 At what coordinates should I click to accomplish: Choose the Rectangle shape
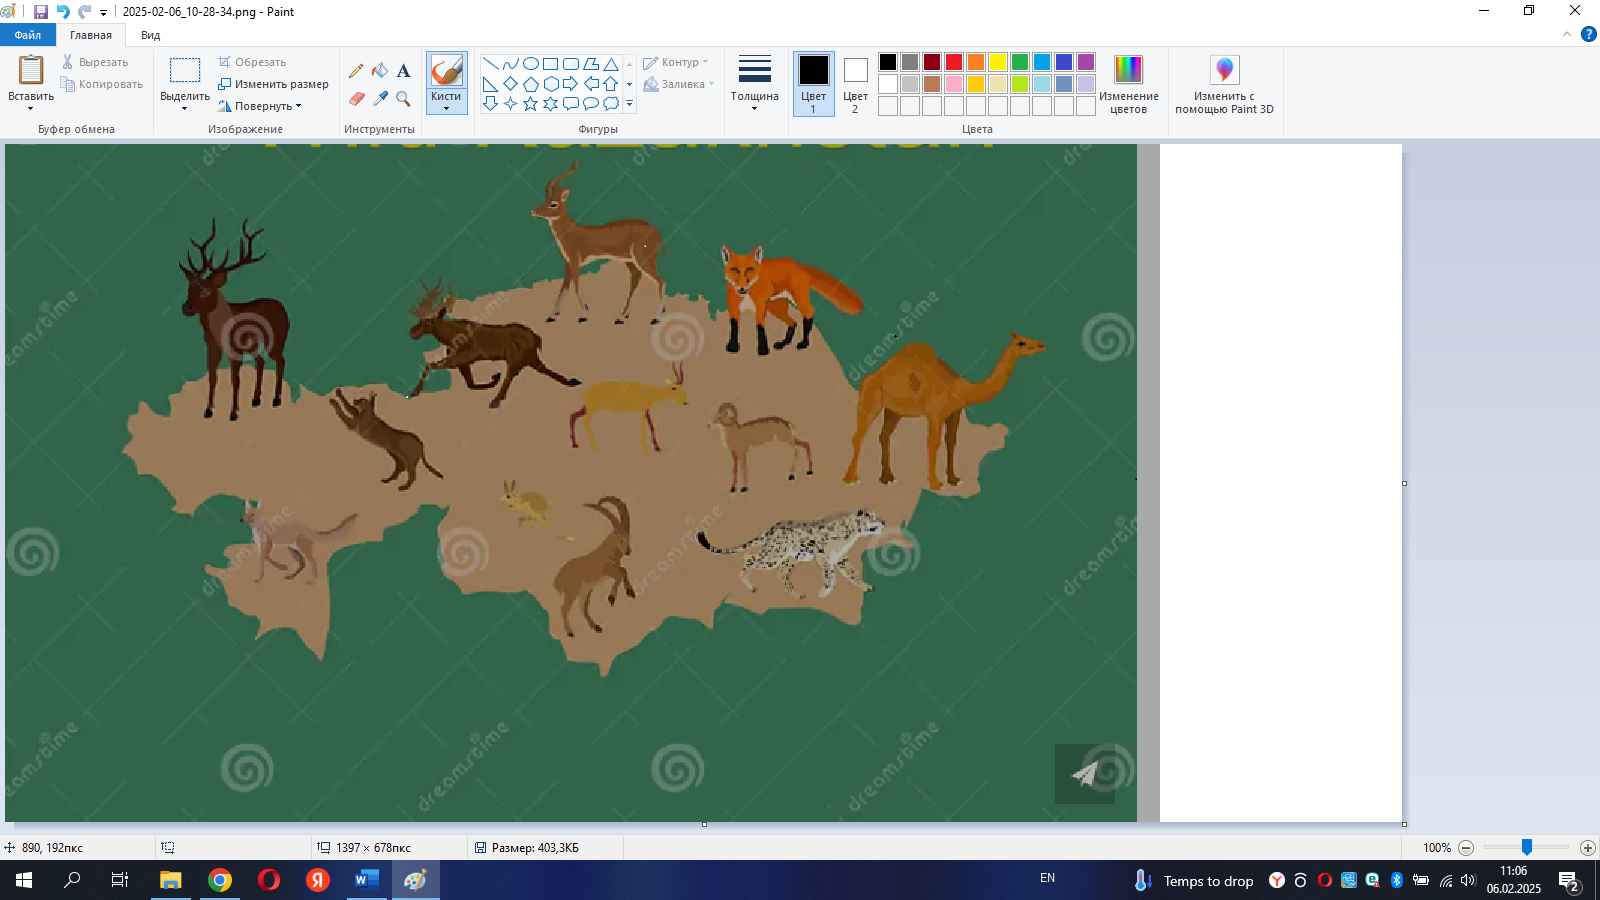click(550, 64)
